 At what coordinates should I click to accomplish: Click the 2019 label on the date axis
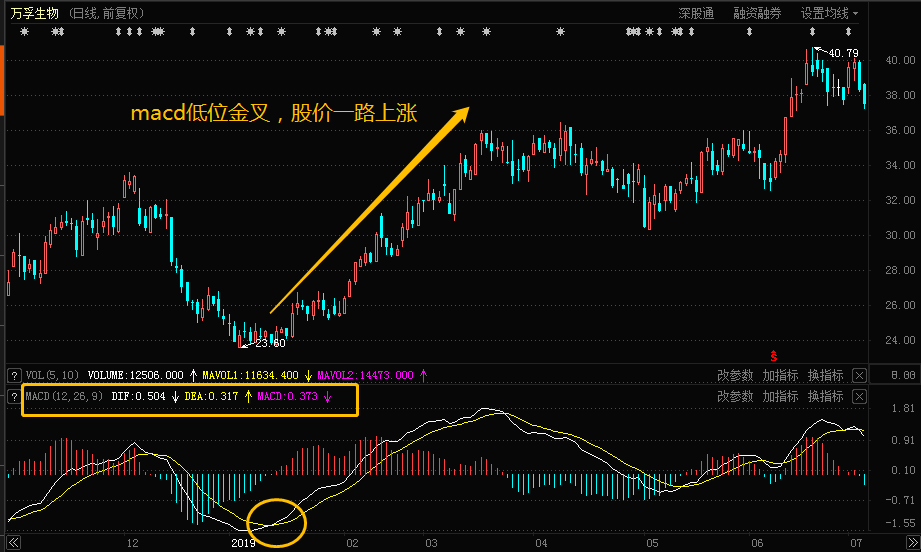tap(243, 543)
